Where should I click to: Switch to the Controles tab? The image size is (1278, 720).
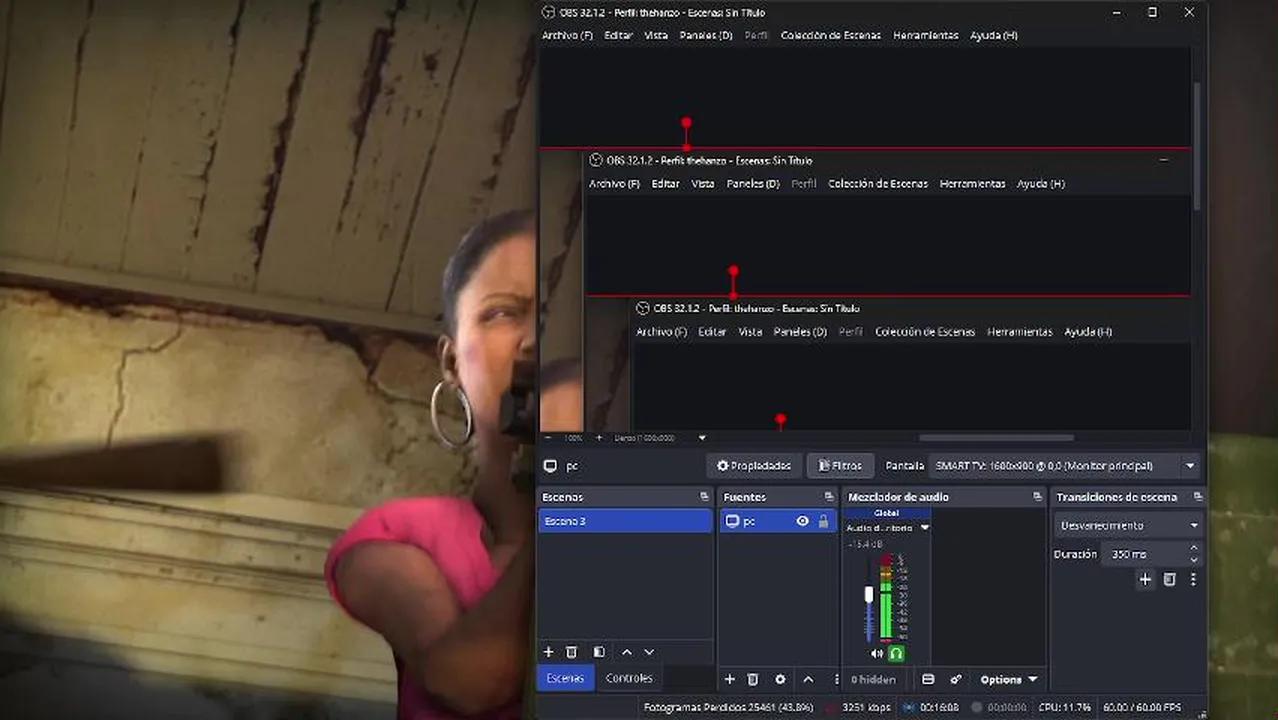point(629,678)
